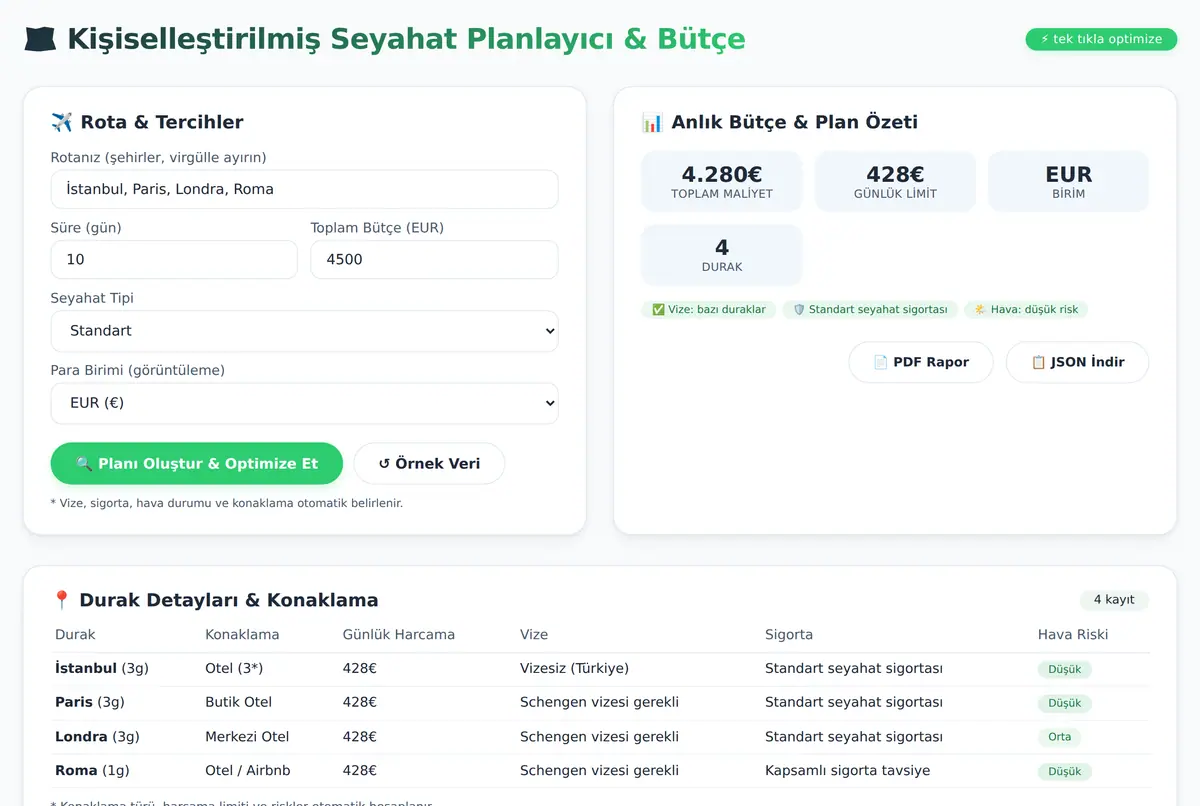Click the Vize: bazı duraklar chip
1200x806 pixels.
click(x=708, y=310)
